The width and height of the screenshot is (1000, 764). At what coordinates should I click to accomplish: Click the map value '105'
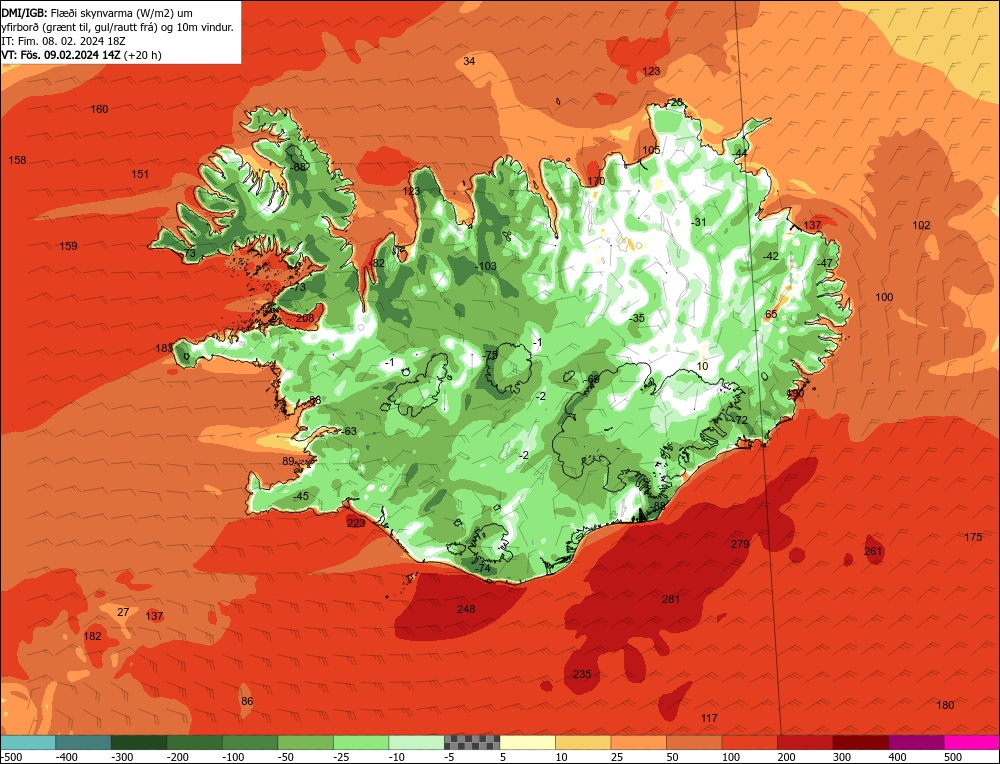tap(651, 150)
